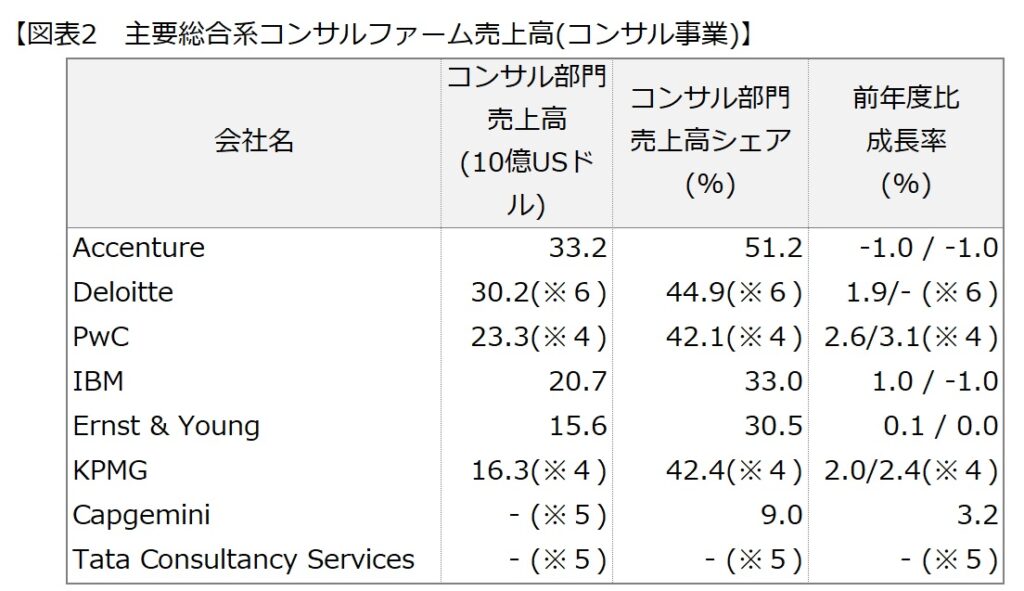Click the Capgemini row label
1024x591 pixels.
pyautogui.click(x=141, y=516)
